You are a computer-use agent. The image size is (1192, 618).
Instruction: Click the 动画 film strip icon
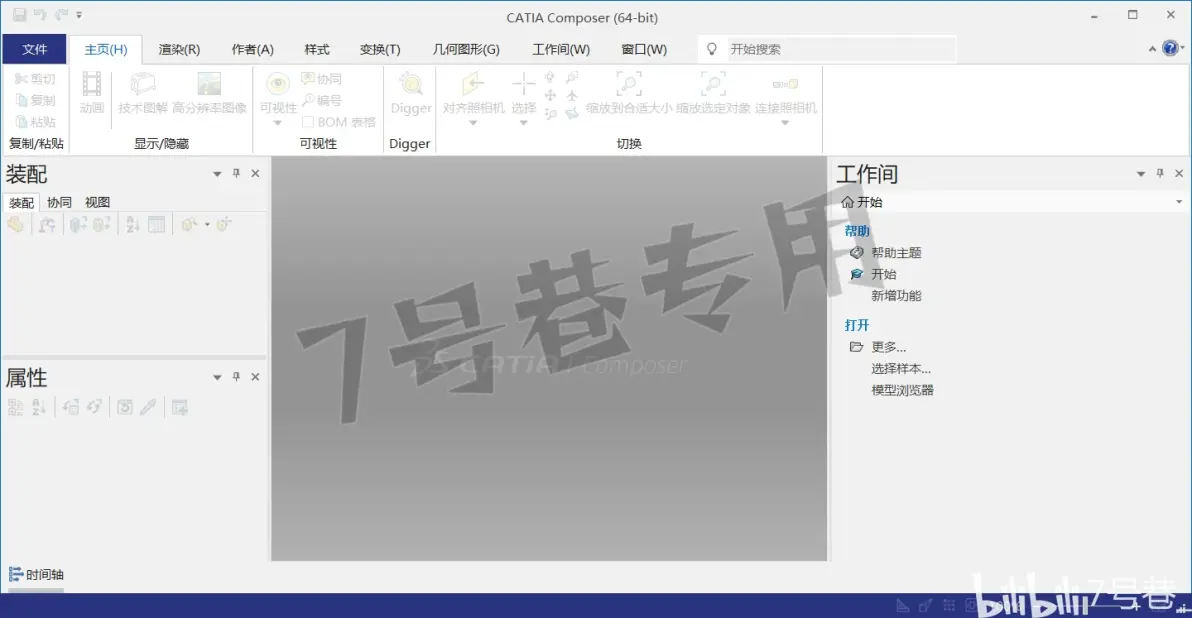pyautogui.click(x=91, y=84)
